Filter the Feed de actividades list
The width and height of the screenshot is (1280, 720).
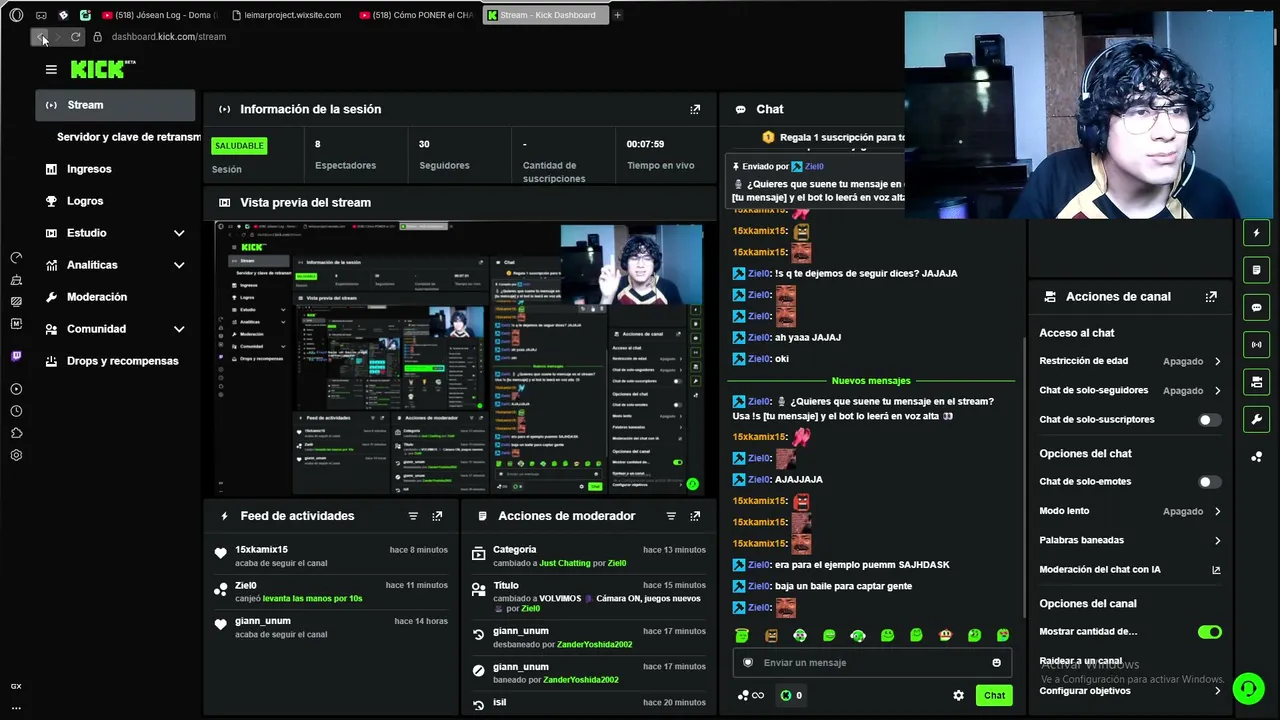413,516
